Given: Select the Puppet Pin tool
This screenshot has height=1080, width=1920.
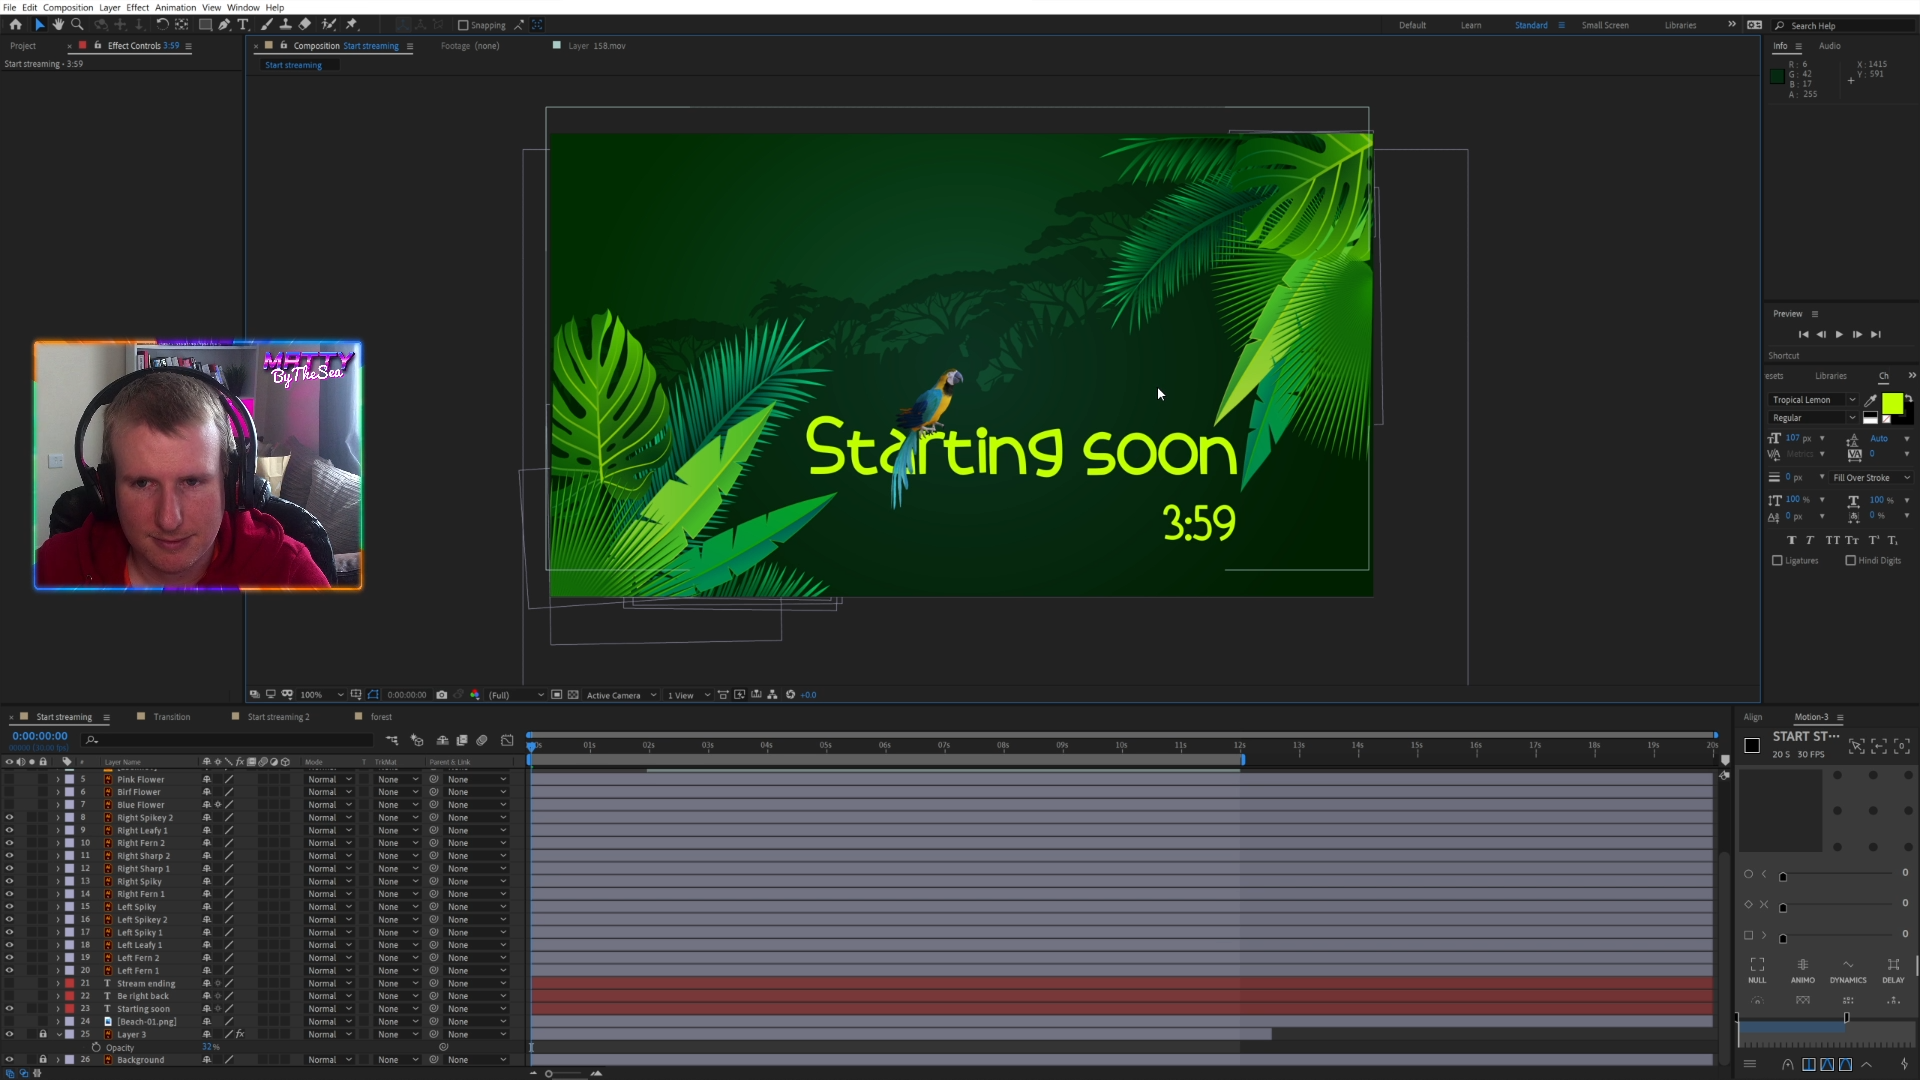Looking at the screenshot, I should [351, 24].
